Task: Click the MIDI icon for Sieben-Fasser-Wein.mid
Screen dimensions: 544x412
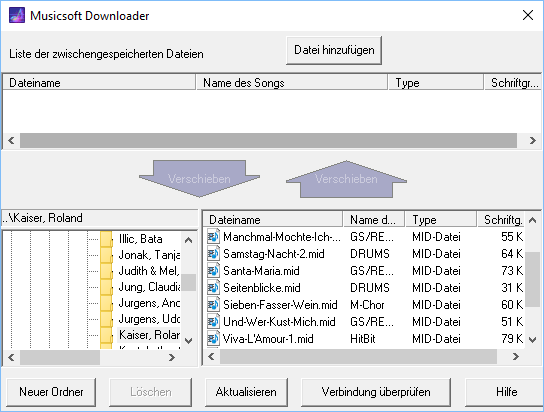Action: [213, 305]
